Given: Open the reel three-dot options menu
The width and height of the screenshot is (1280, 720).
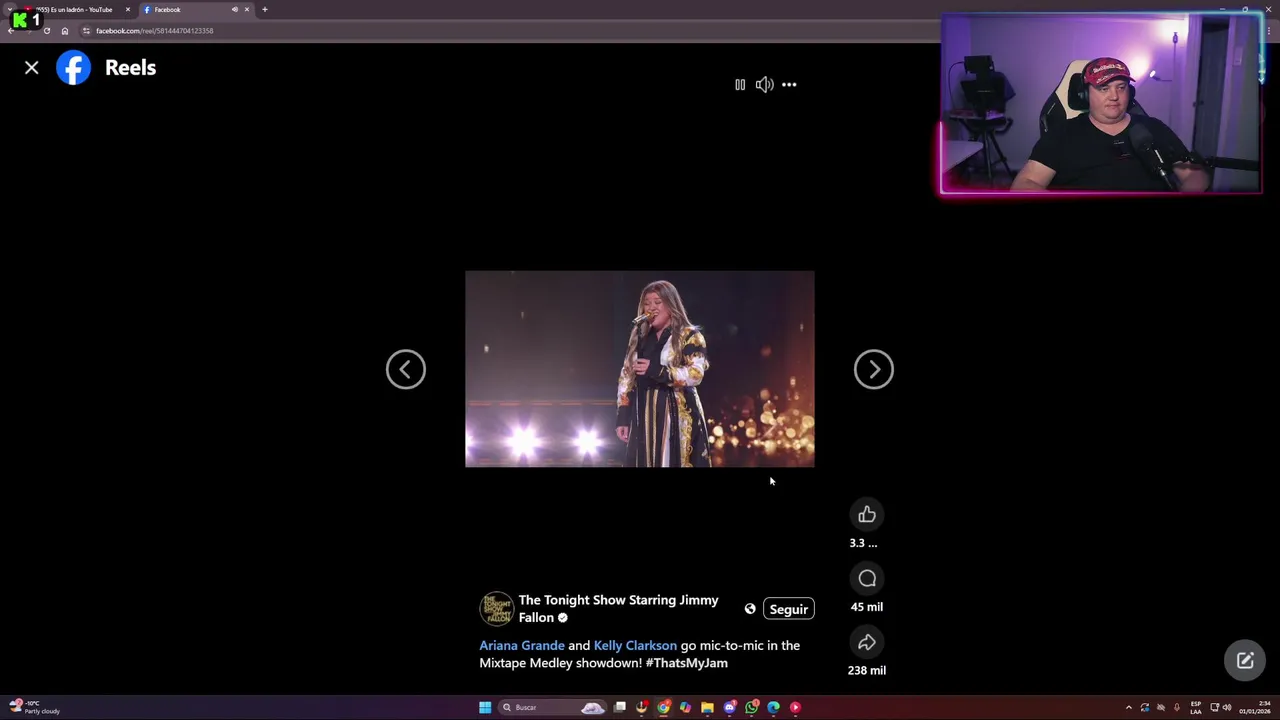Looking at the screenshot, I should [x=789, y=85].
